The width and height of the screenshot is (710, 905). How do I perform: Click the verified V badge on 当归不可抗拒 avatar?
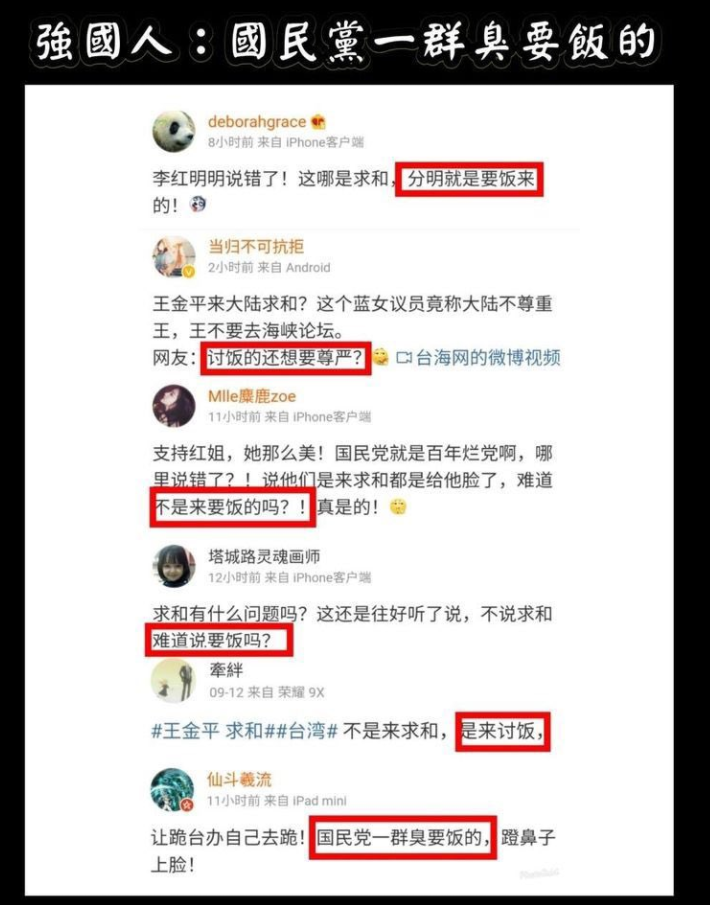[189, 271]
